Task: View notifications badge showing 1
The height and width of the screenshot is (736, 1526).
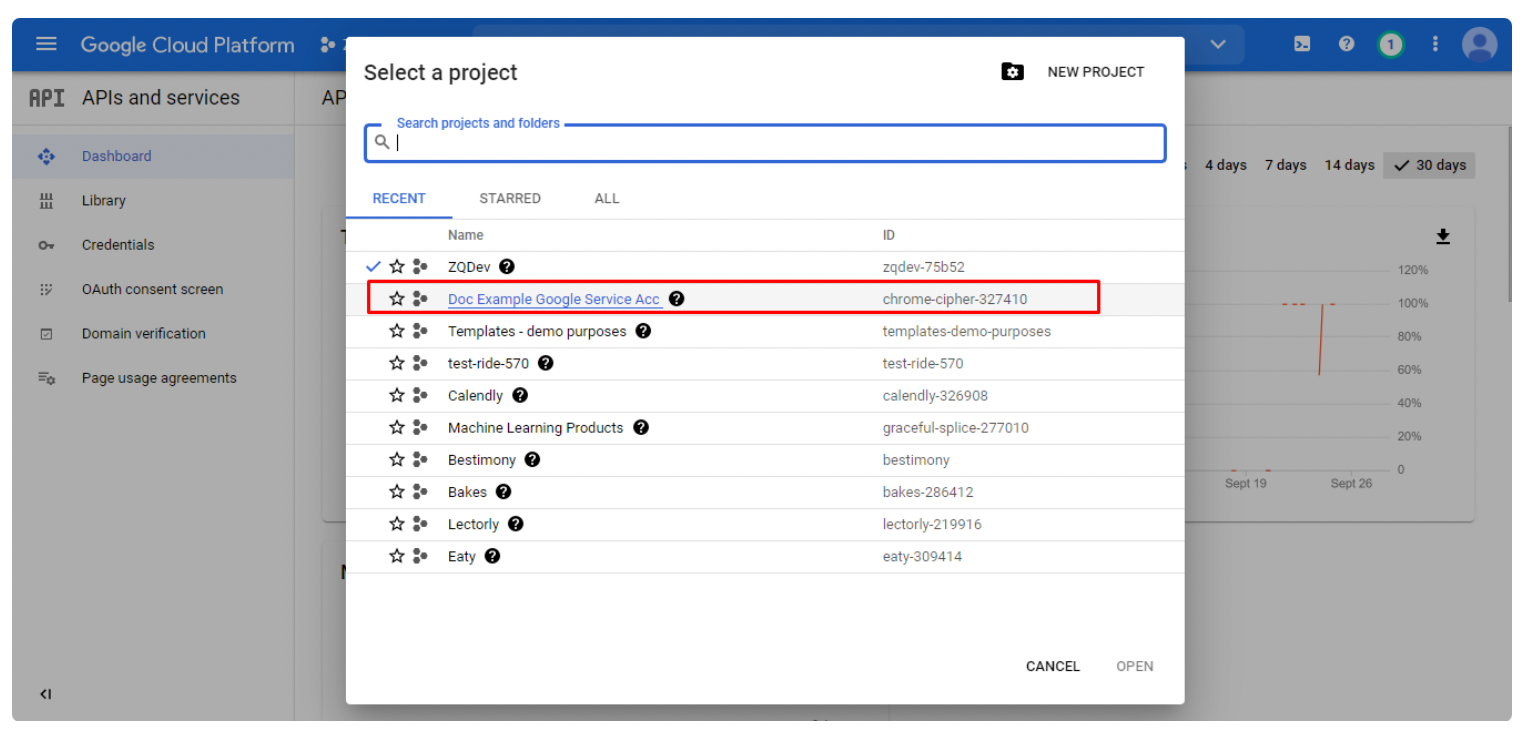Action: click(x=1390, y=45)
